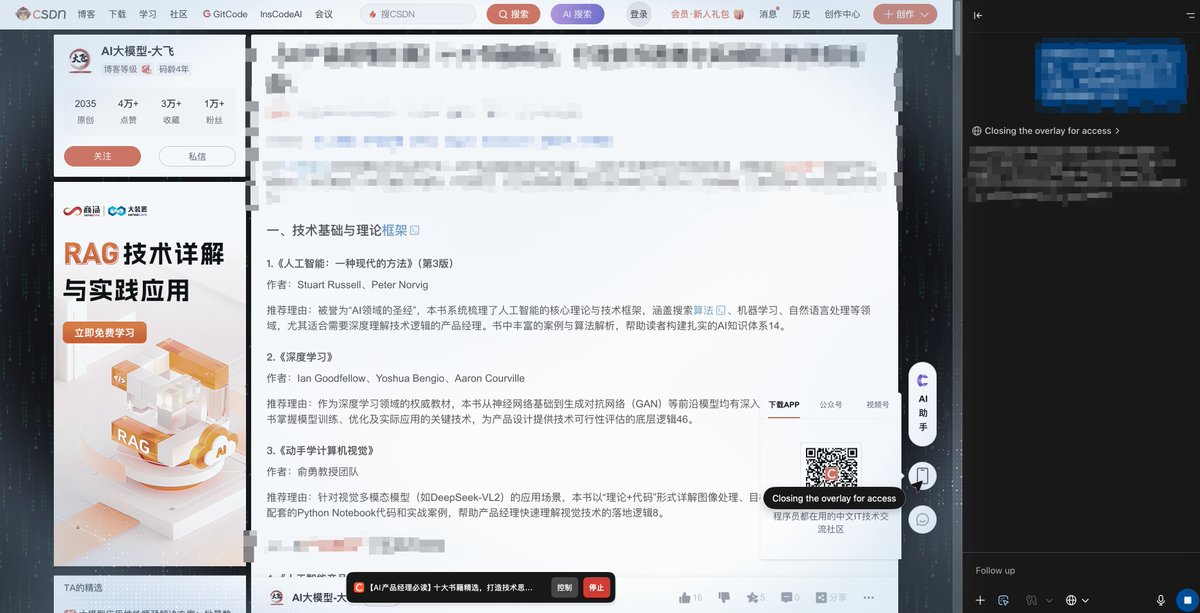This screenshot has width=1200, height=613.
Task: Open 会议 from the nav bar
Action: point(323,14)
